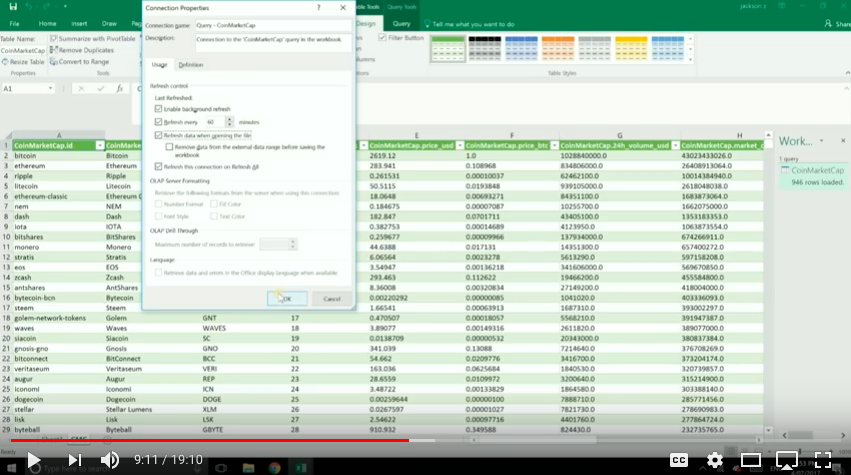851x475 pixels.
Task: Adjust refresh minutes spinner arrows
Action: [230, 122]
